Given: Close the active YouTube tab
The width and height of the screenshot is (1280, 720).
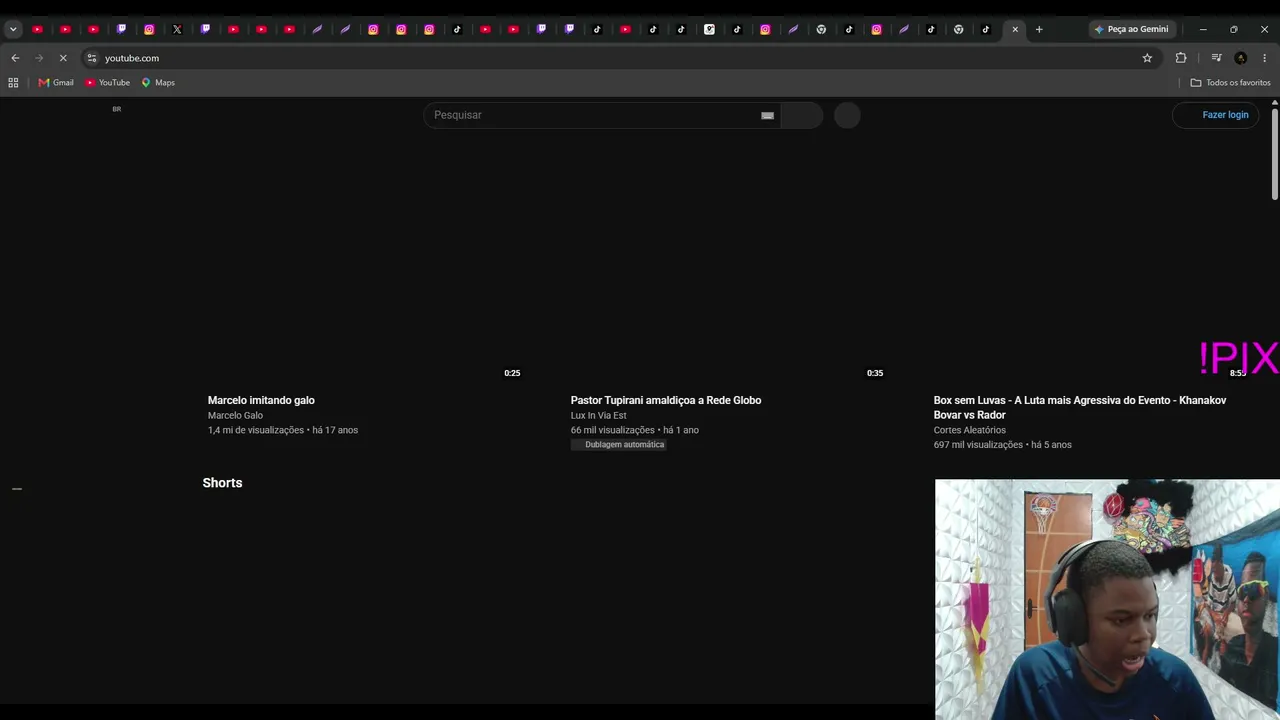Looking at the screenshot, I should point(1015,29).
